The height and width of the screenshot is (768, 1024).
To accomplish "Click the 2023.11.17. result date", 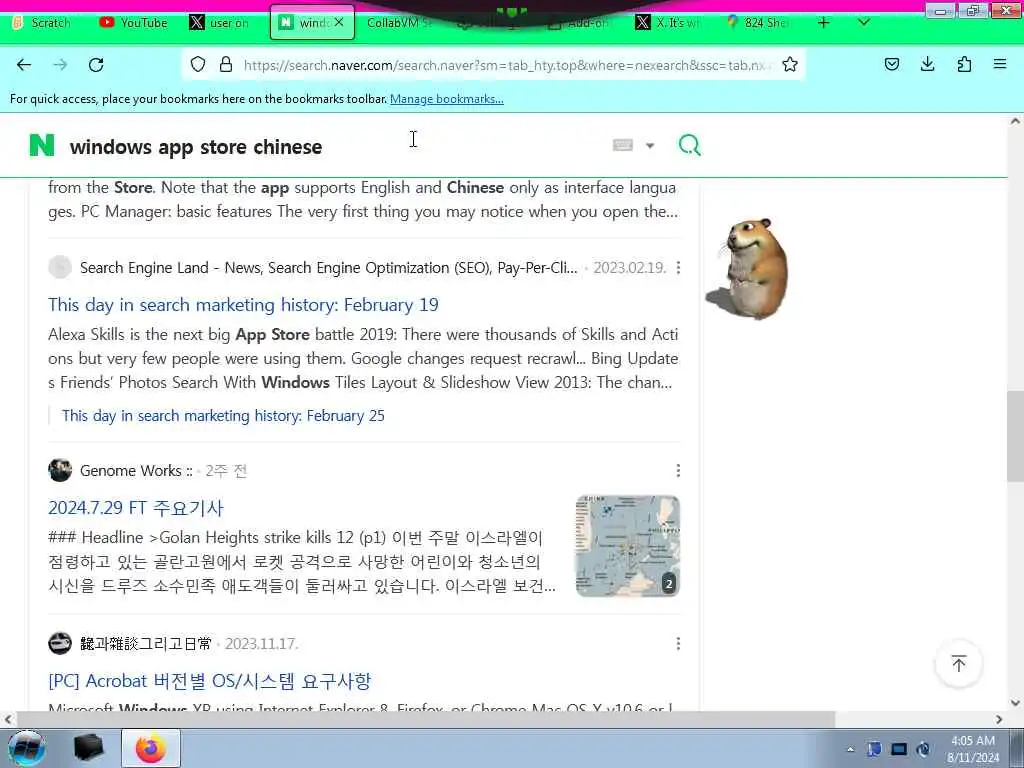I will [262, 644].
